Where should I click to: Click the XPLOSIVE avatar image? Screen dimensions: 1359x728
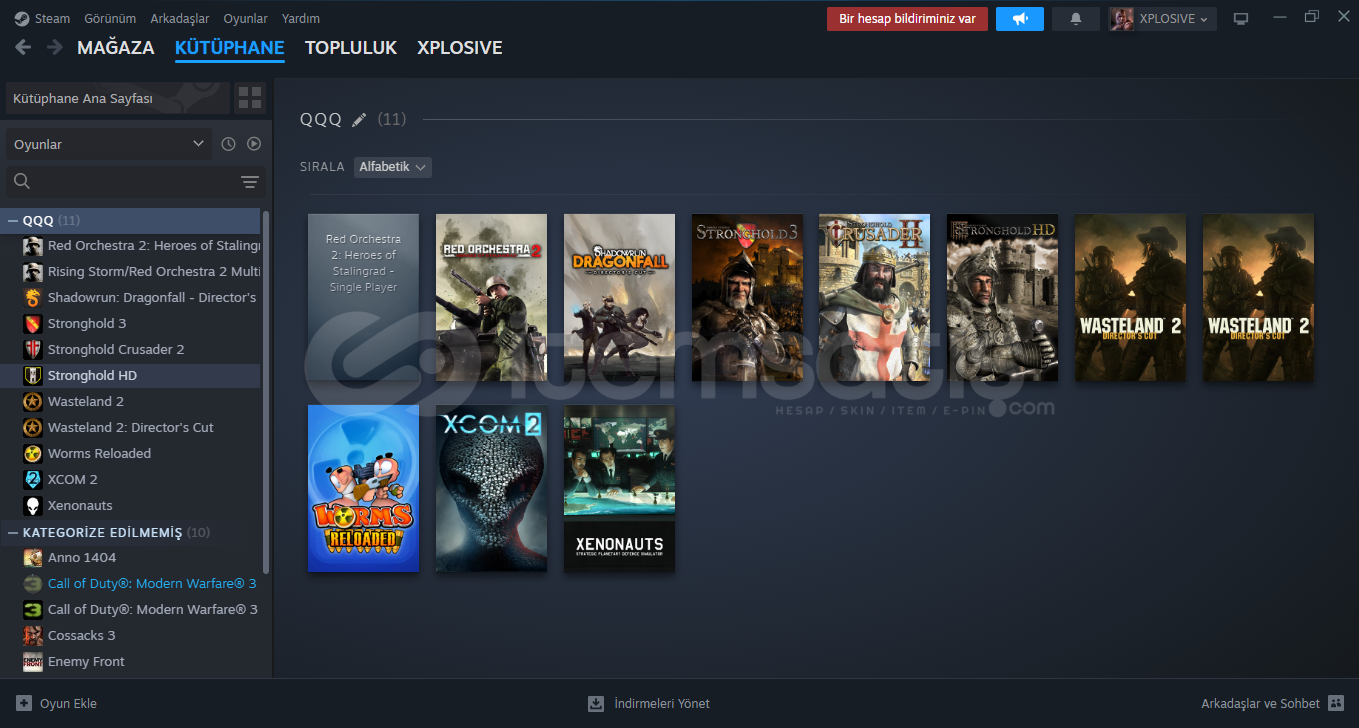pyautogui.click(x=1122, y=19)
